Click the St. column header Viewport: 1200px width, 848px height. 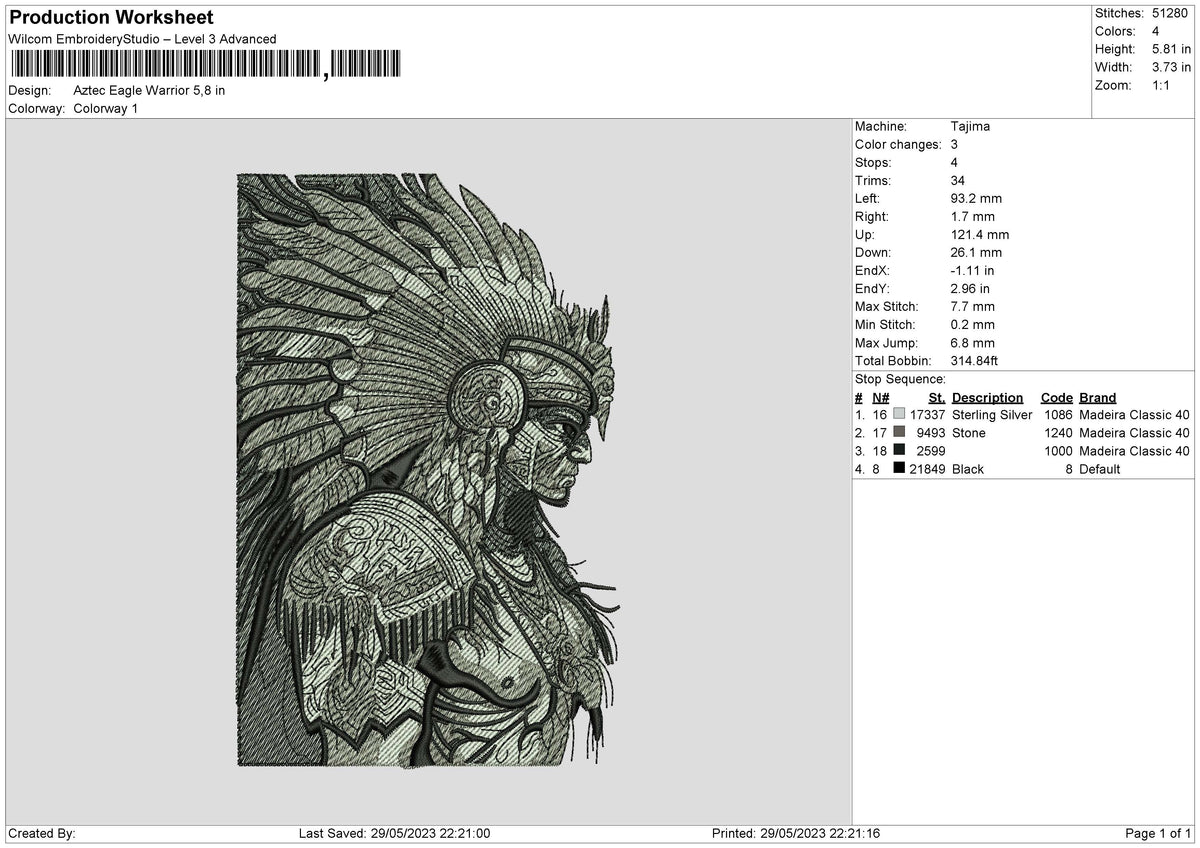935,398
